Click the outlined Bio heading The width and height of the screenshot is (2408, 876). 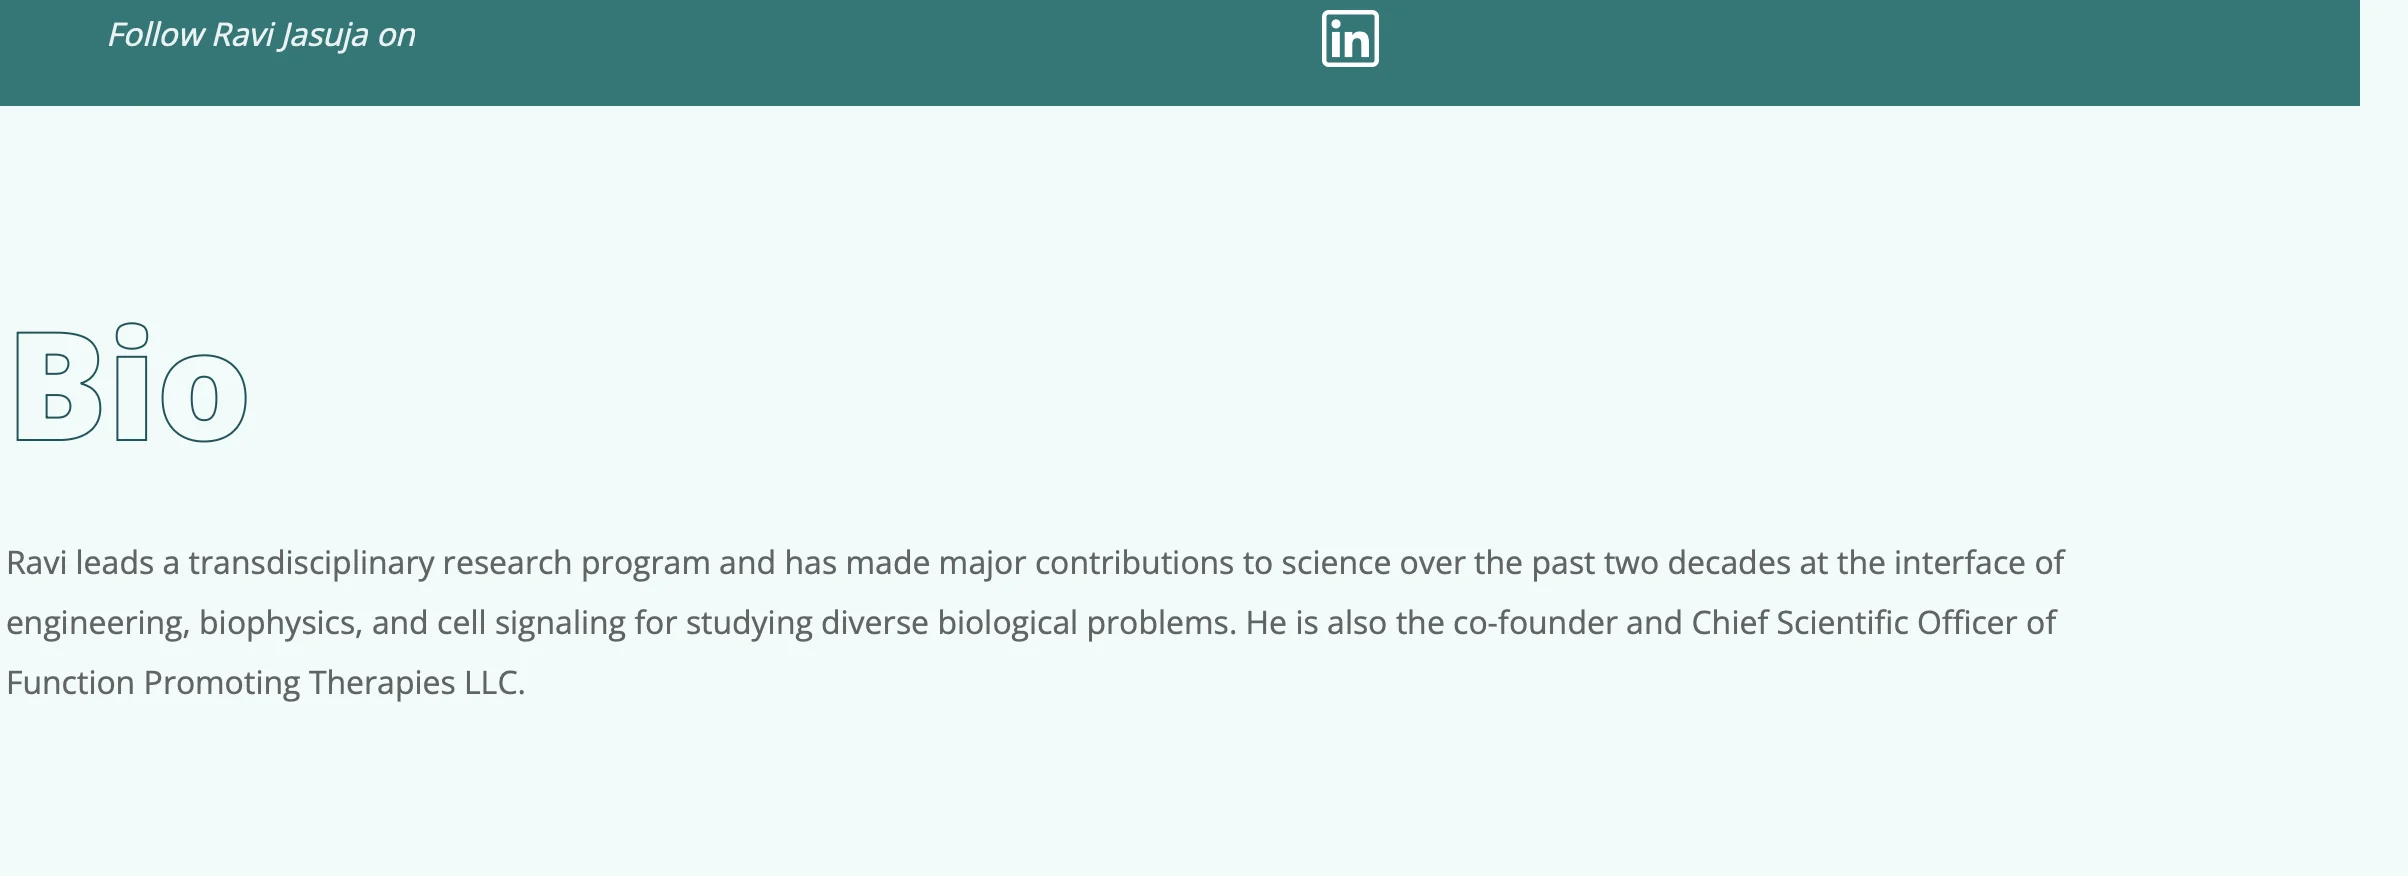click(131, 385)
